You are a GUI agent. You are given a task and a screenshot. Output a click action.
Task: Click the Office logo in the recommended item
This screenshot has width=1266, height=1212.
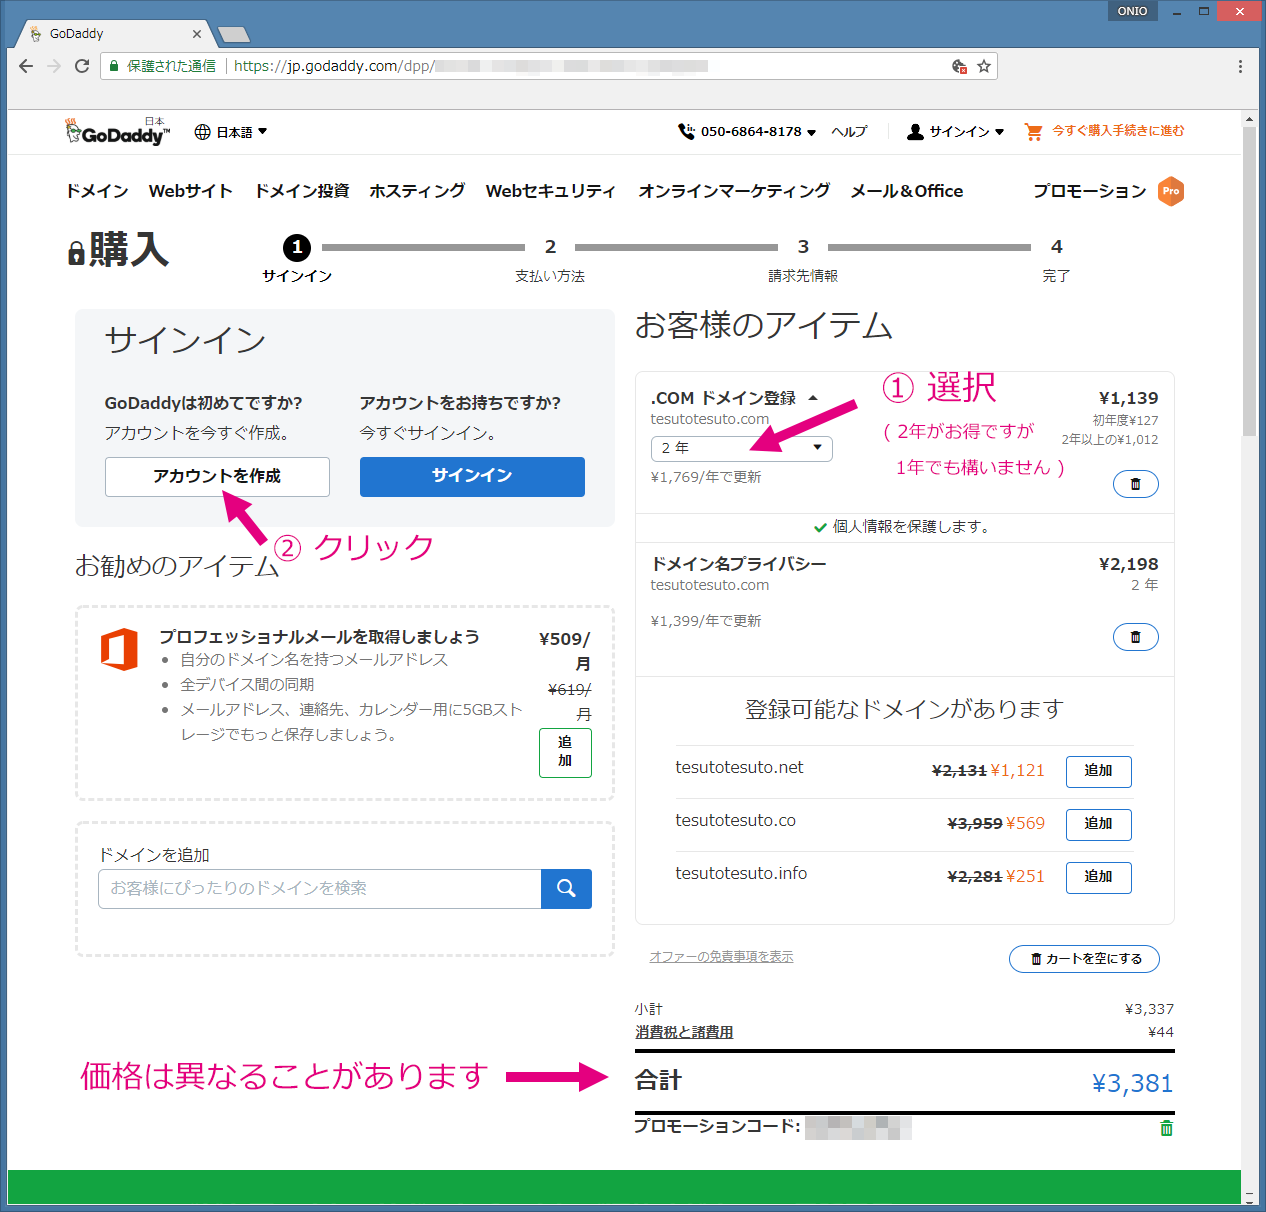[119, 649]
